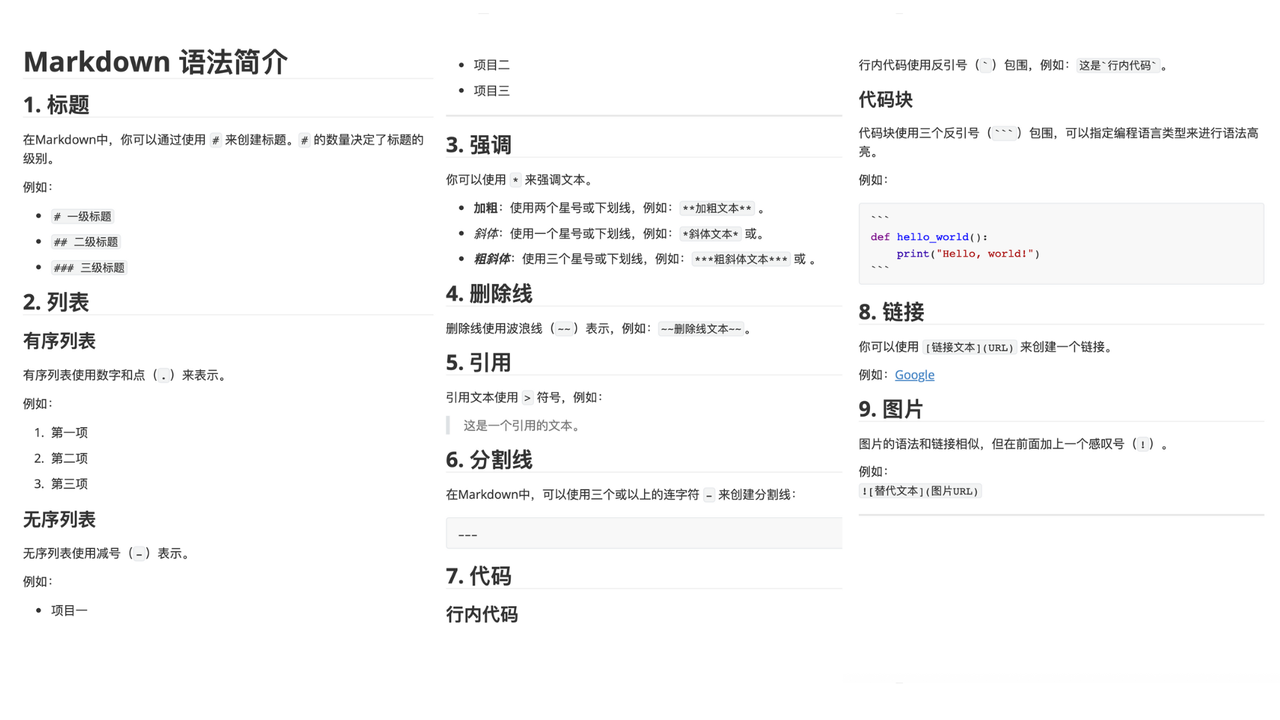The height and width of the screenshot is (720, 1280).
Task: Click the '代码块' subheading
Action: pos(886,99)
